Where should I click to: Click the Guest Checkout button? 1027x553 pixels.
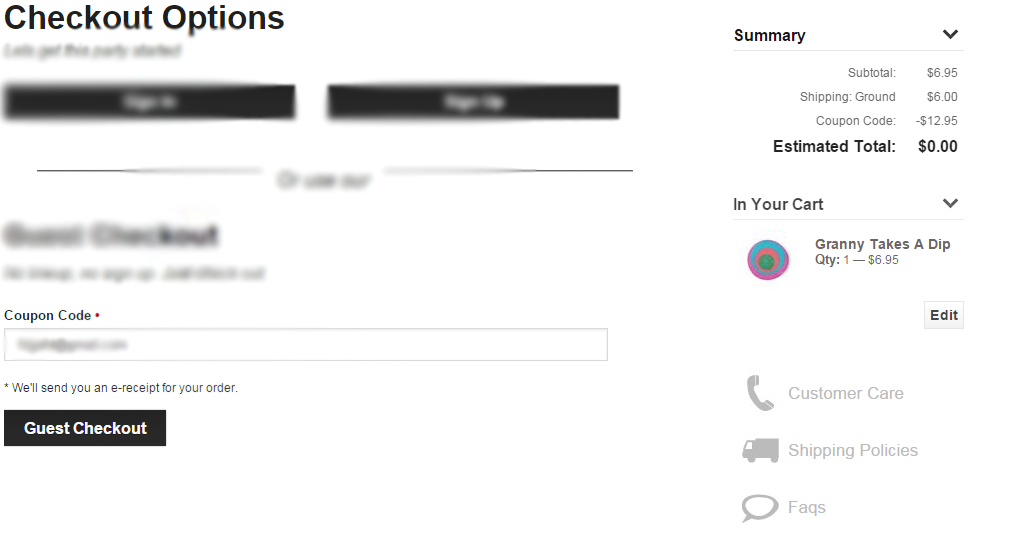pyautogui.click(x=85, y=428)
